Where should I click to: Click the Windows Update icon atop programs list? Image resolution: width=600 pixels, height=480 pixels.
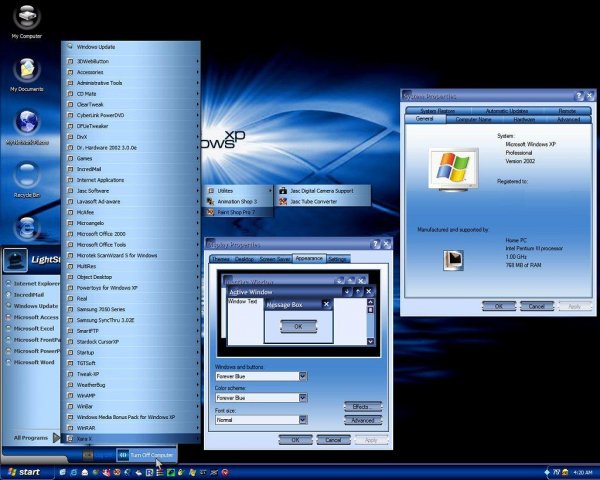[70, 47]
